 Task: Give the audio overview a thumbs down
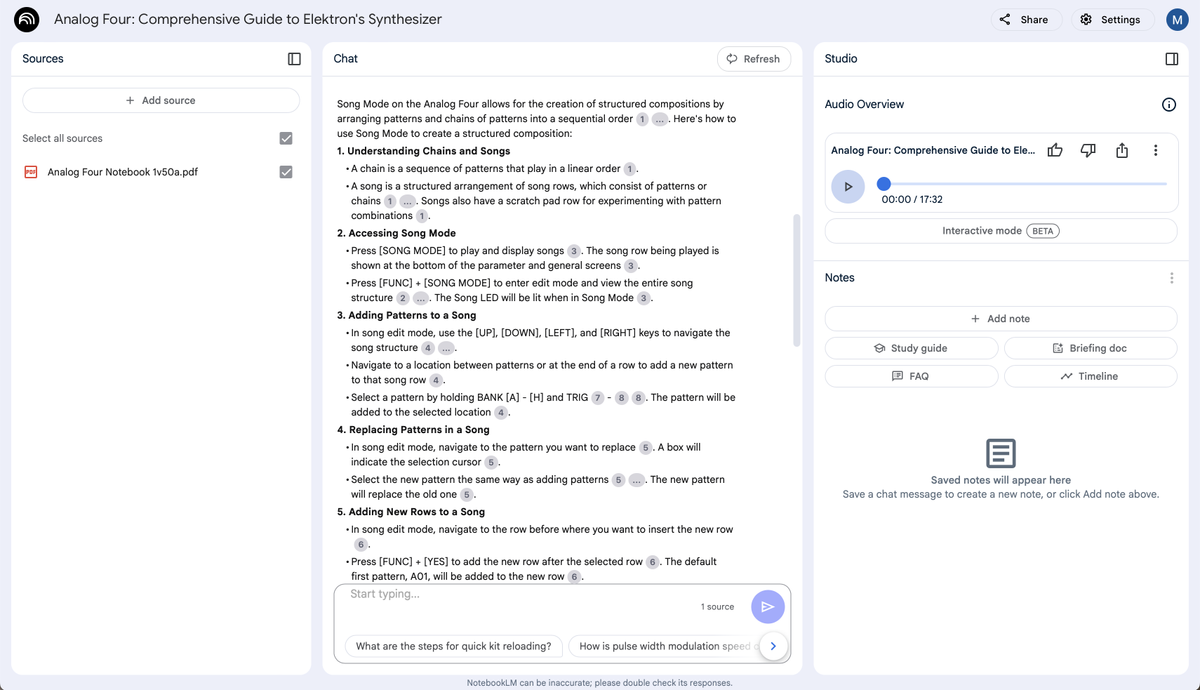coord(1088,150)
